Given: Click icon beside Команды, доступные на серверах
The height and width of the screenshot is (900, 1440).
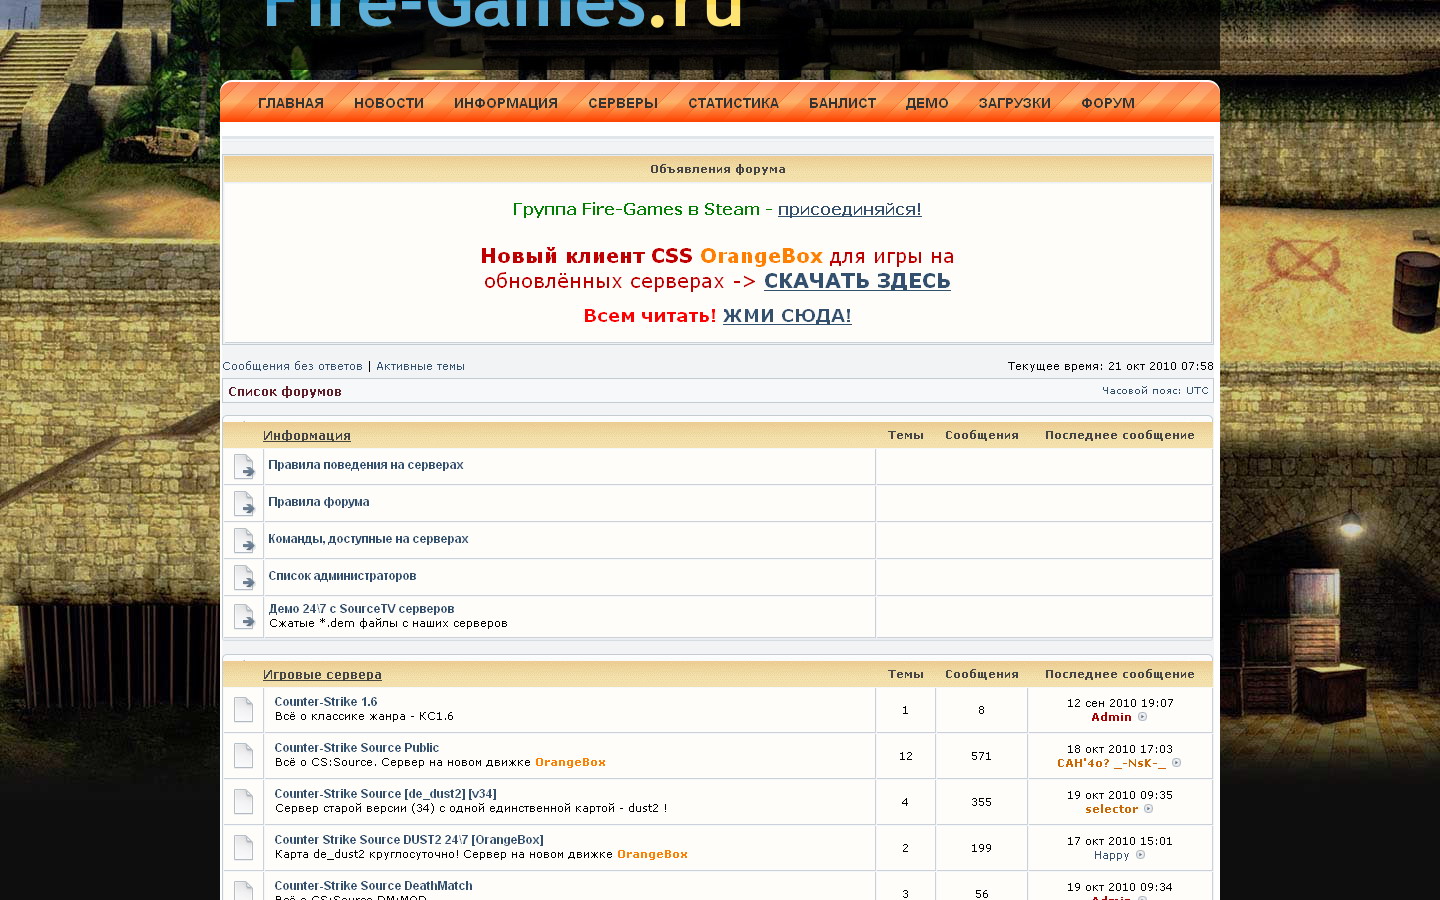Looking at the screenshot, I should click(x=244, y=540).
